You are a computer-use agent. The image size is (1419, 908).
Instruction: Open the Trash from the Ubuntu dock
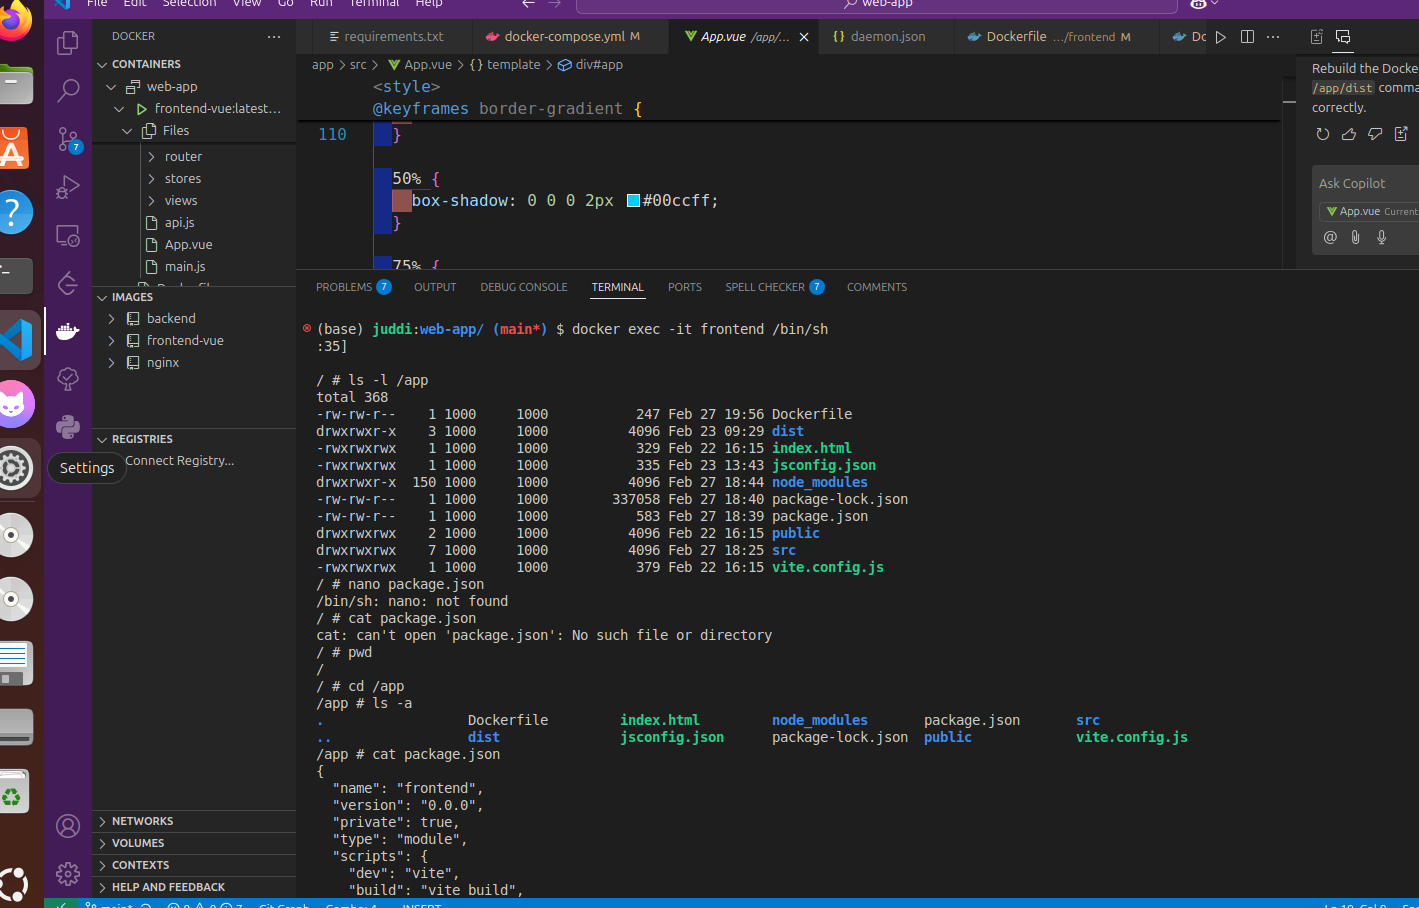coord(14,792)
